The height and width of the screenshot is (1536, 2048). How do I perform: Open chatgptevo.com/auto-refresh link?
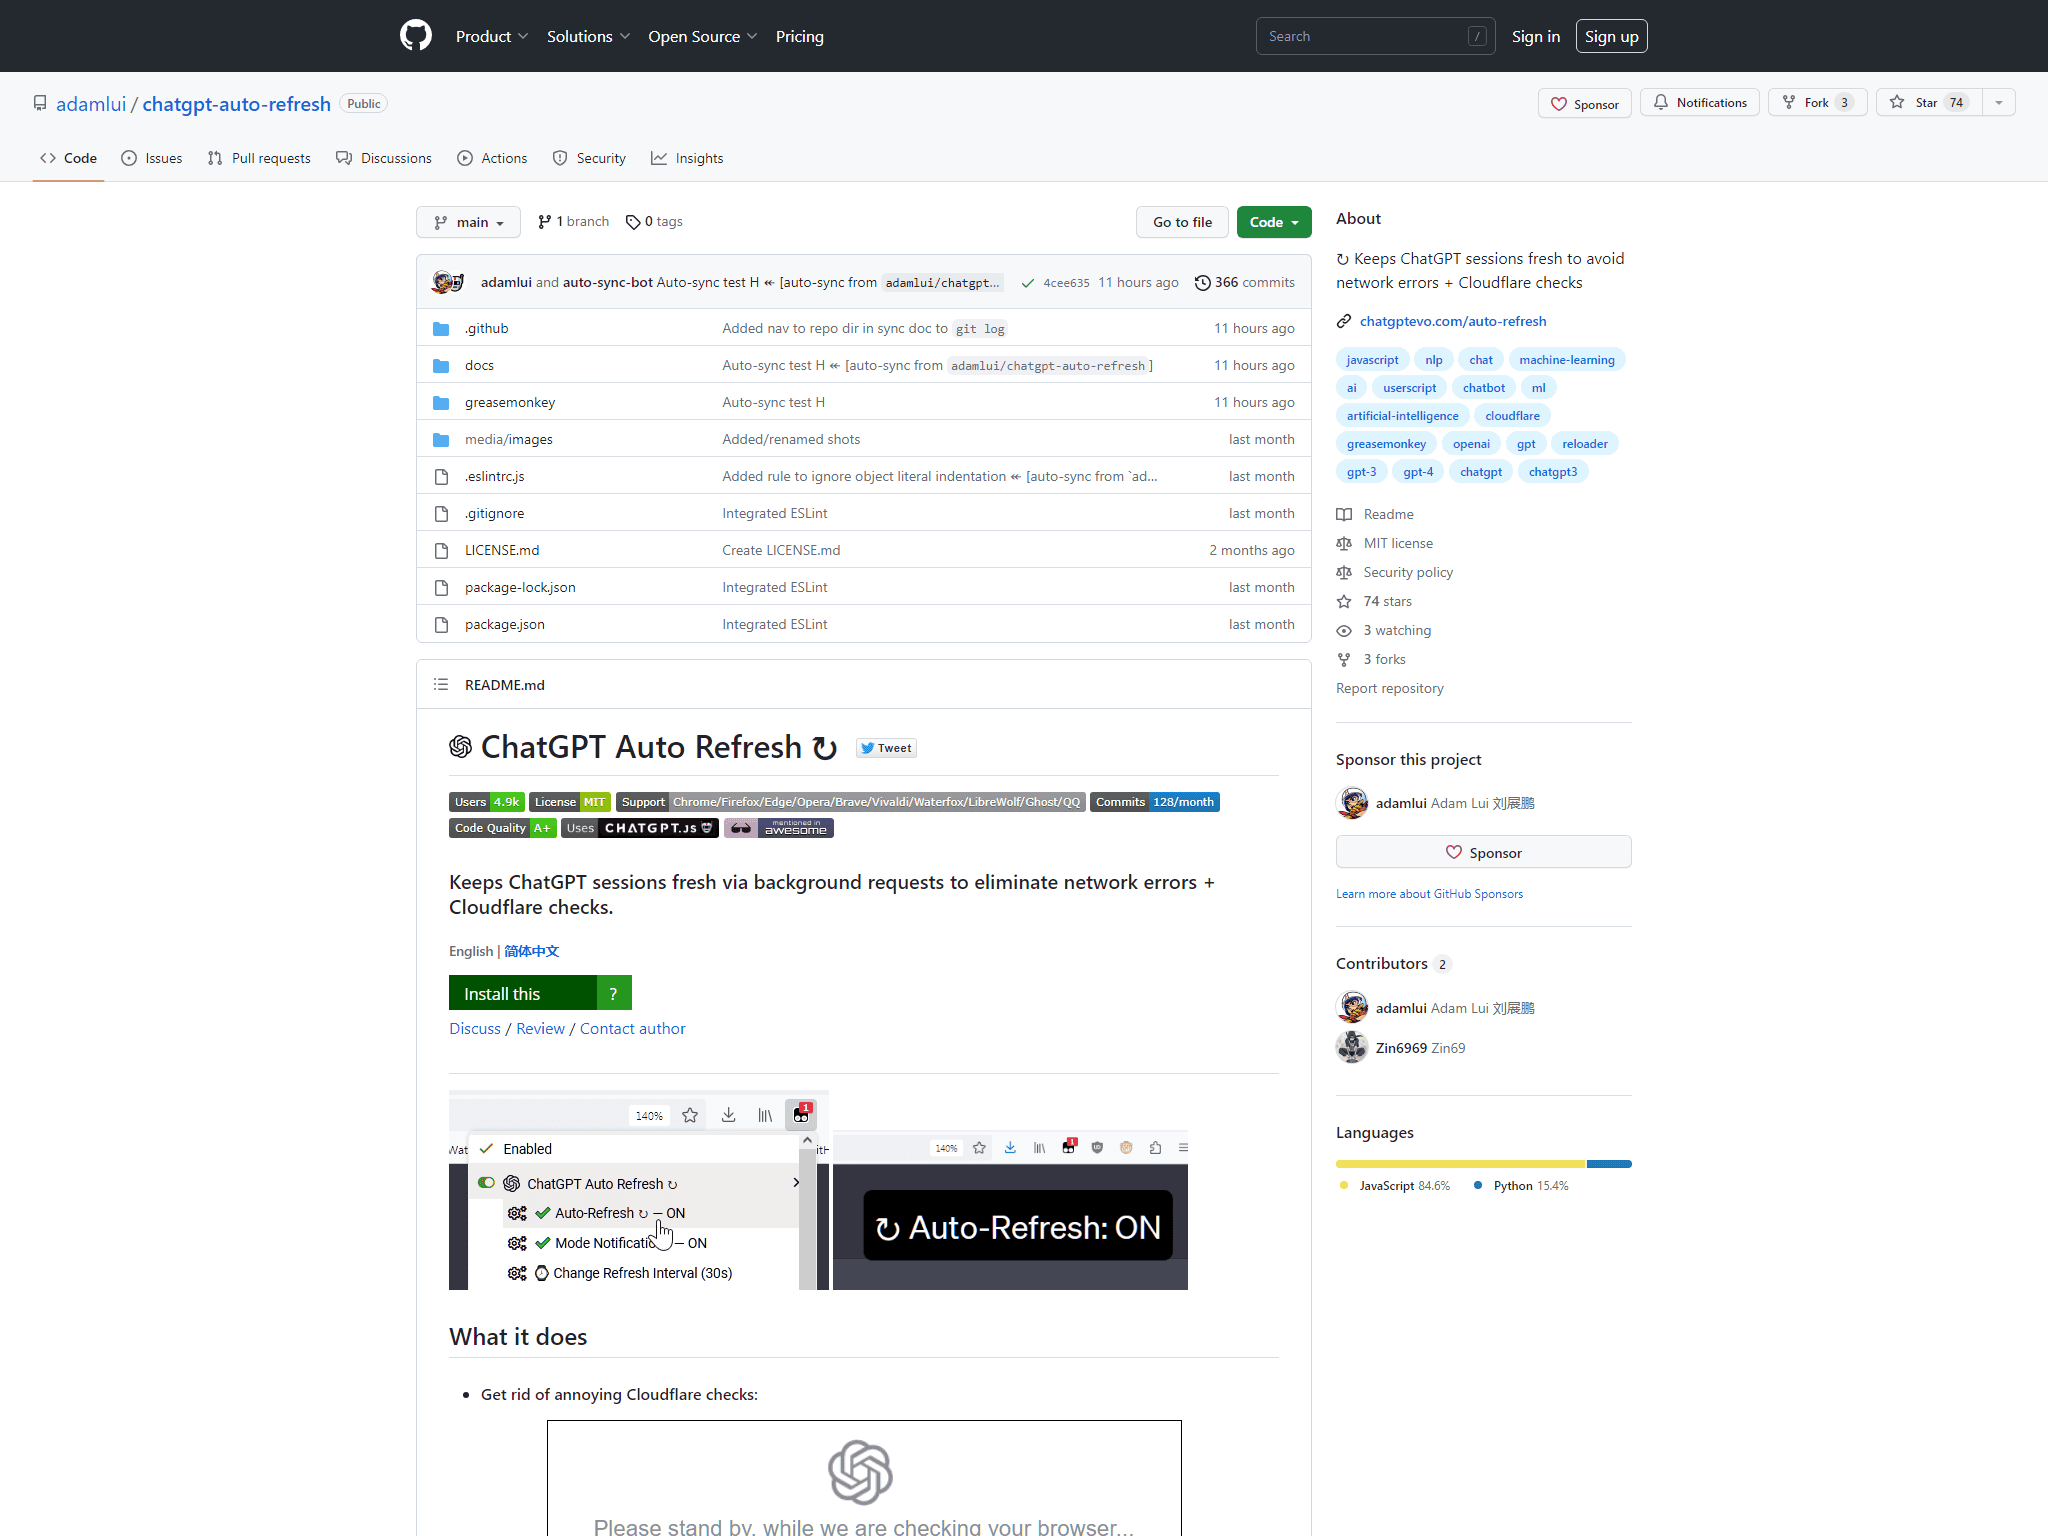(x=1453, y=321)
